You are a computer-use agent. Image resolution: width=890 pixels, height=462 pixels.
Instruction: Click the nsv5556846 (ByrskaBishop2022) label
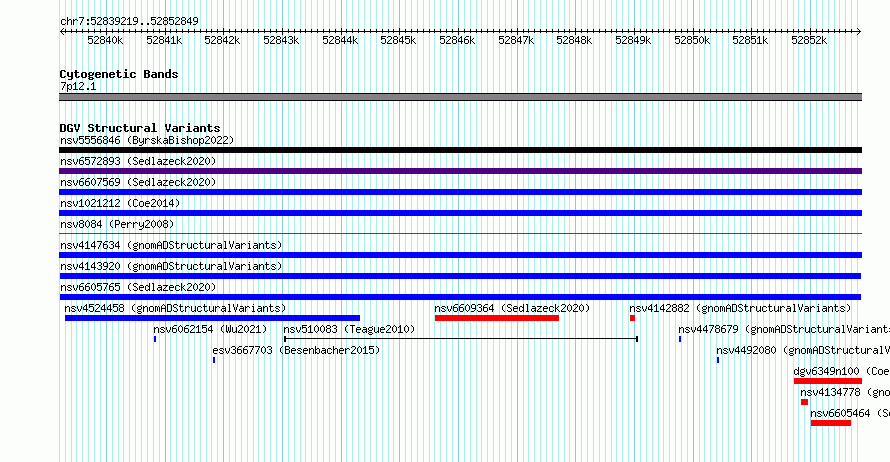(x=147, y=140)
